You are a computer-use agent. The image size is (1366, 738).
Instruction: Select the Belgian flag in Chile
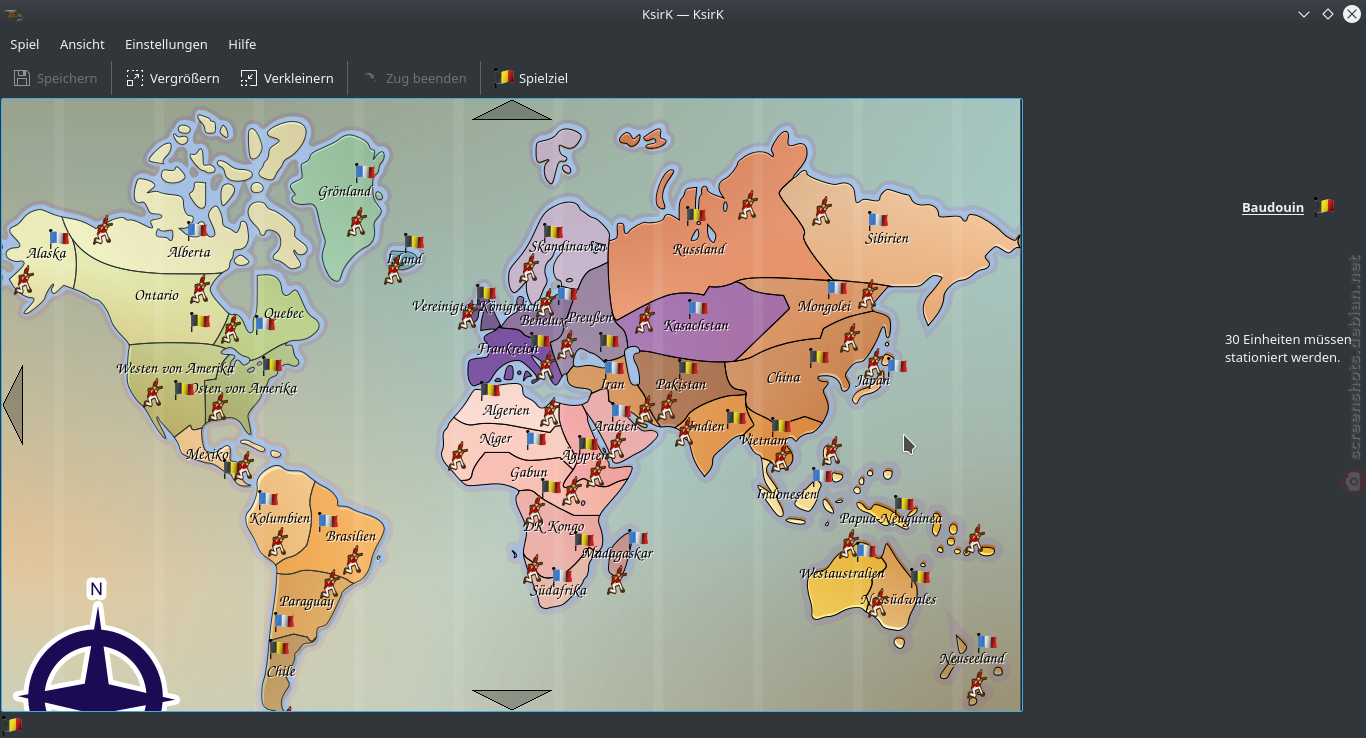(x=279, y=647)
